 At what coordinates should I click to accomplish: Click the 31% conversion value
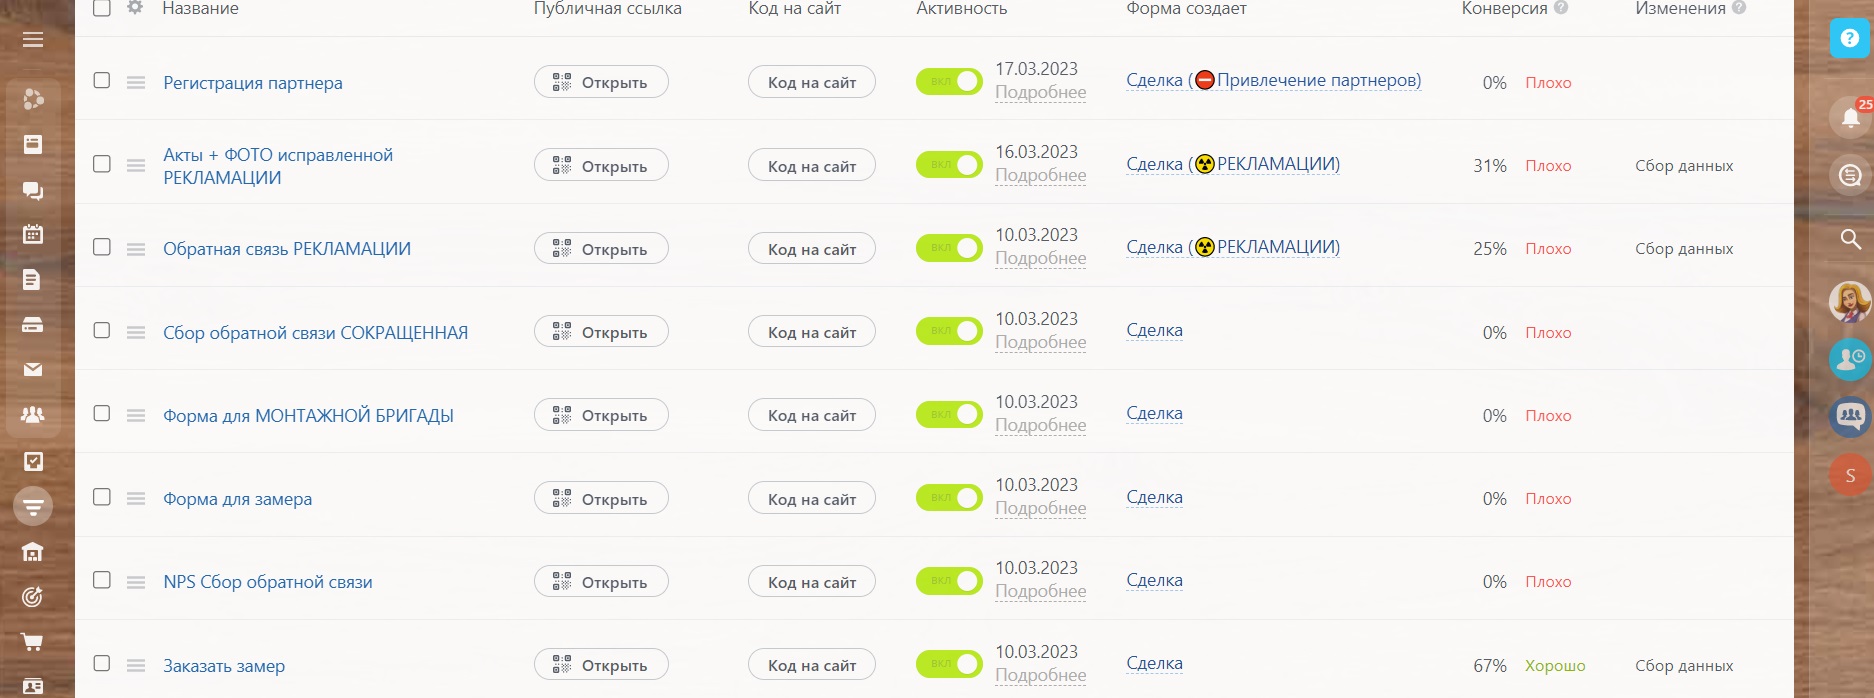1489,166
